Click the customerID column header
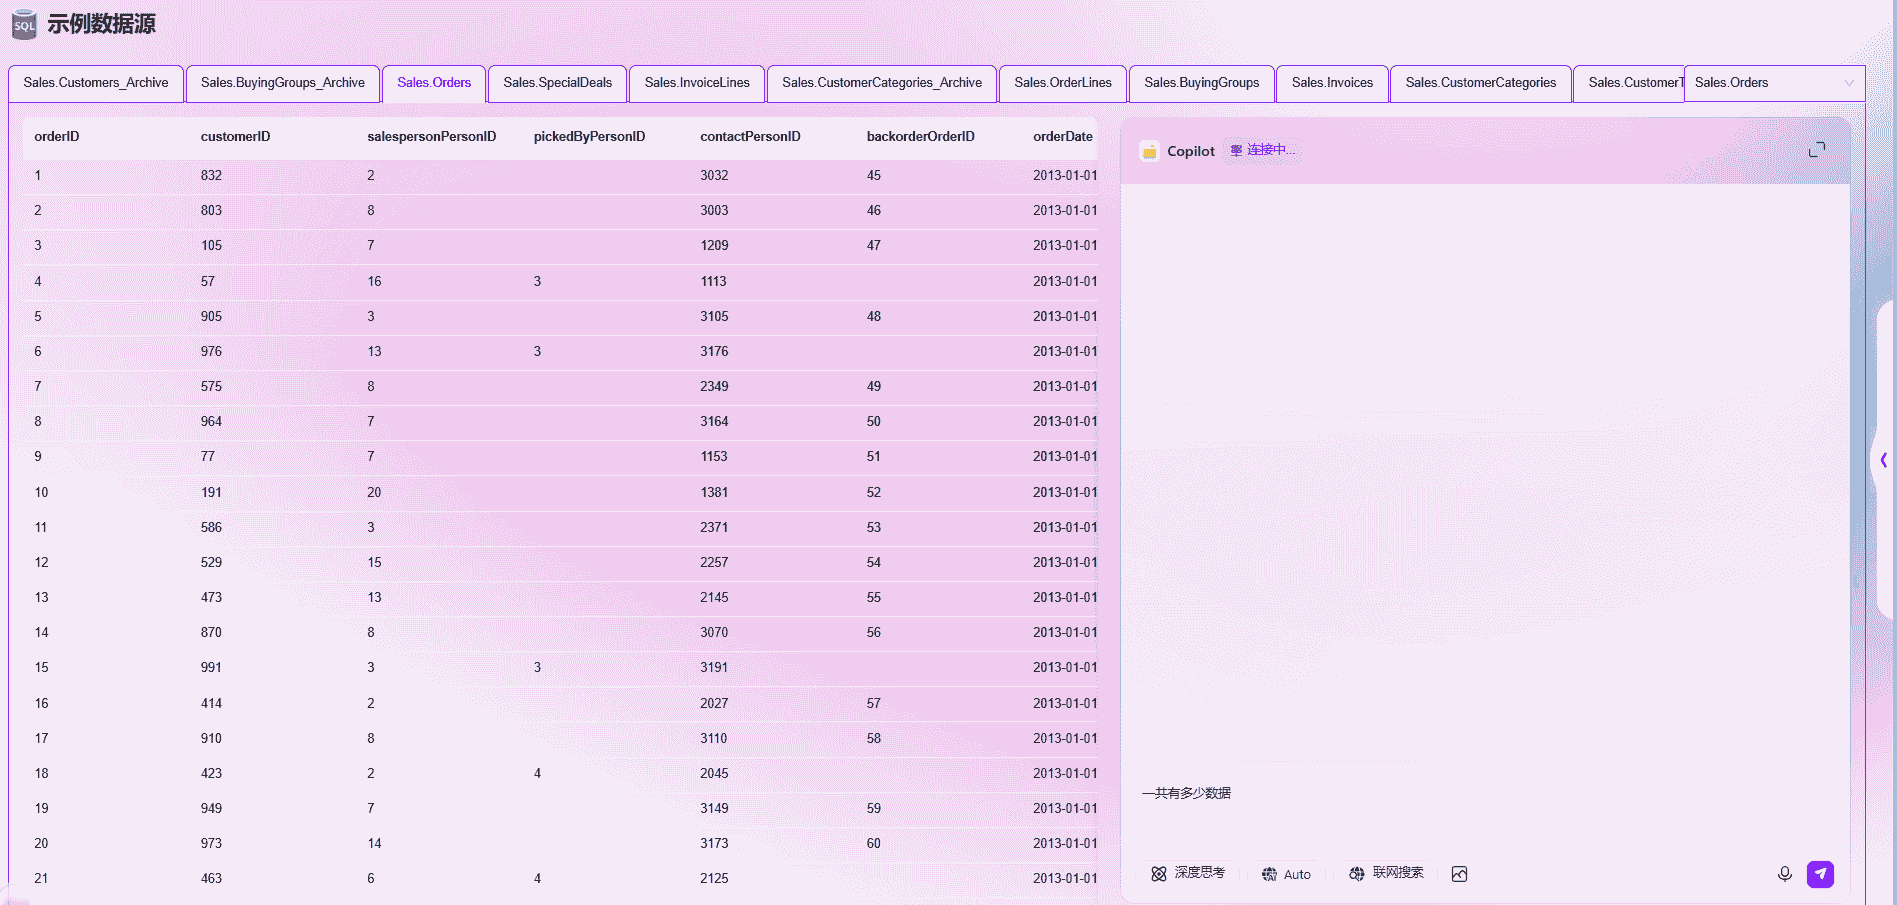 click(235, 137)
